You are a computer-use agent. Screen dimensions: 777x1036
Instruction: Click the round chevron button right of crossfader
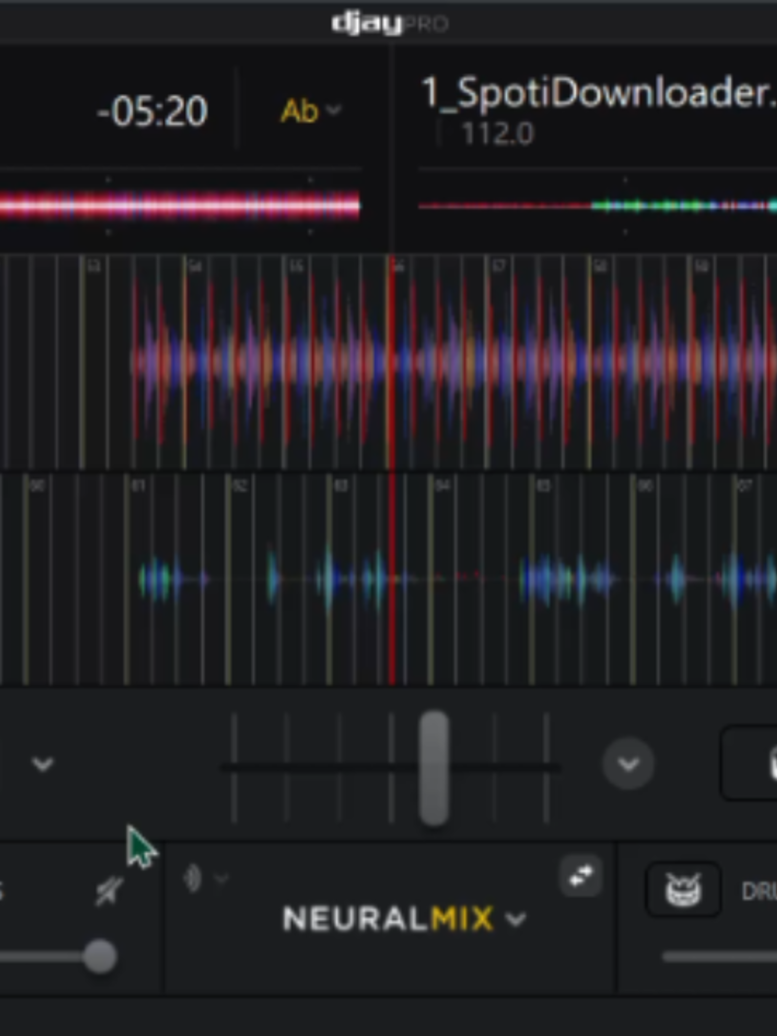click(628, 764)
